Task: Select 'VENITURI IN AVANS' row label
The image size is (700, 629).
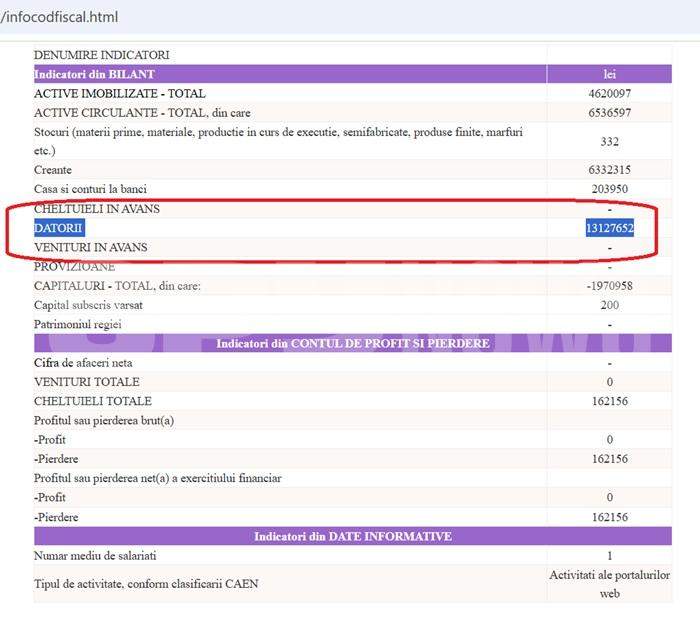Action: click(91, 247)
